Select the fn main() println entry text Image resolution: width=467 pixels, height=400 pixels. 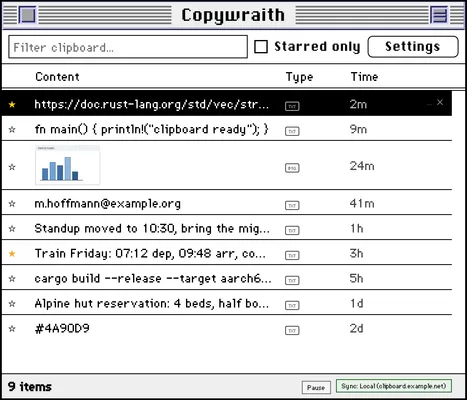click(x=152, y=129)
